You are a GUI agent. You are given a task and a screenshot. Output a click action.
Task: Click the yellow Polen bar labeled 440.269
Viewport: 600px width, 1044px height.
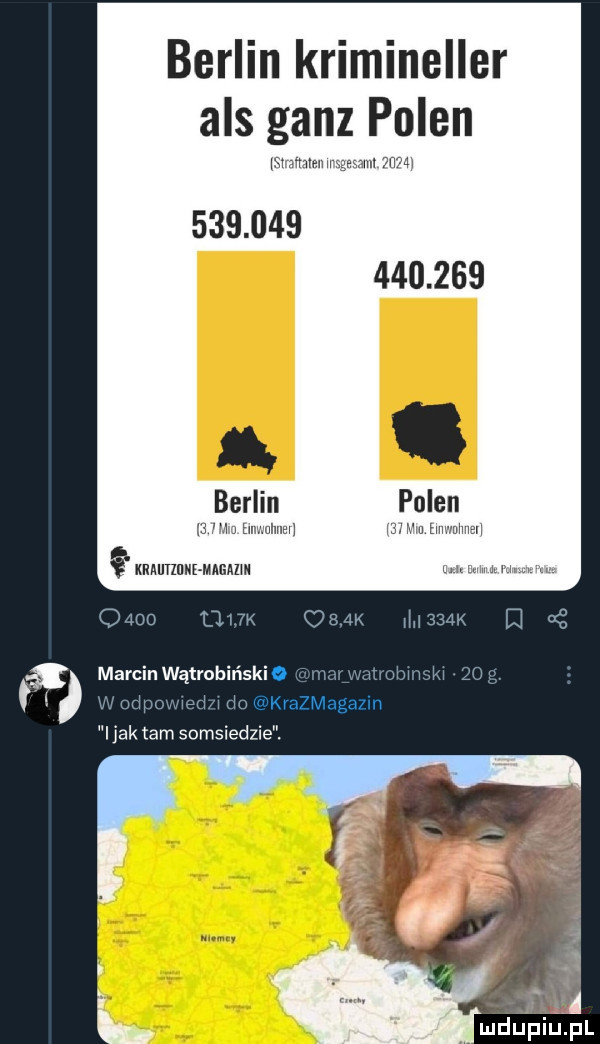pyautogui.click(x=428, y=390)
